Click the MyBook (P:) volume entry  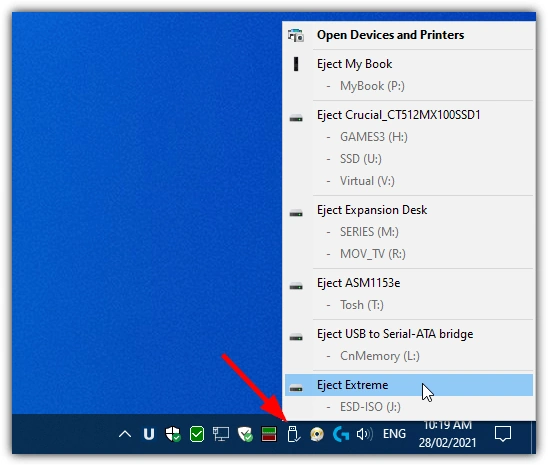pos(372,86)
